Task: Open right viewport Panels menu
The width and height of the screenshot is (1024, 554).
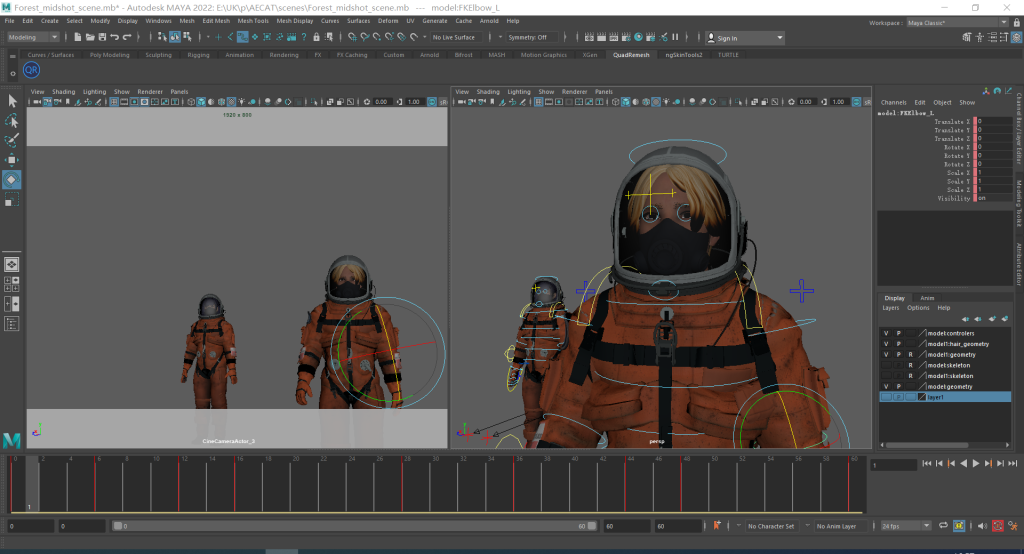Action: 603,91
